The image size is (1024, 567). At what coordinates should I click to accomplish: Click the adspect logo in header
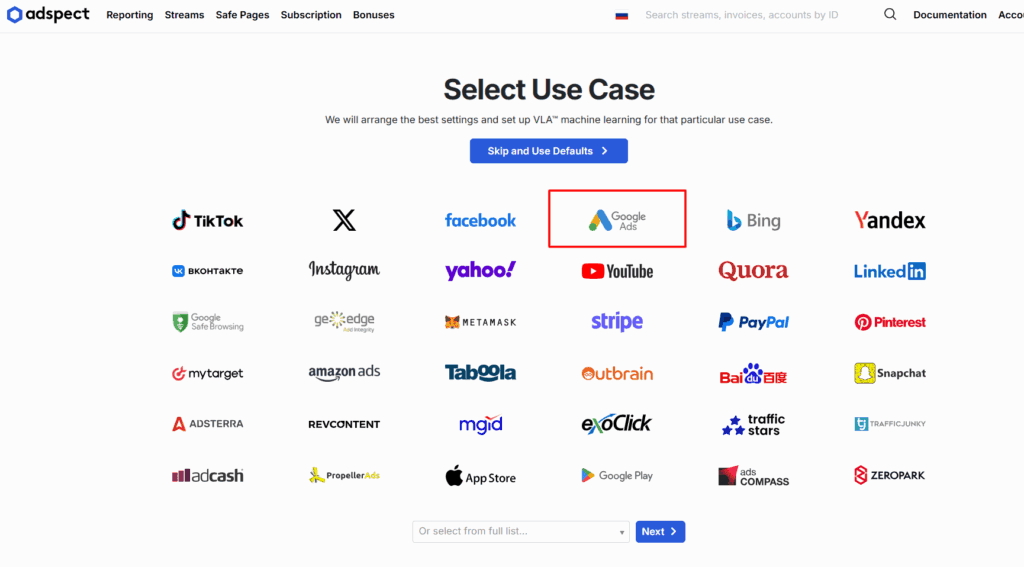(48, 15)
